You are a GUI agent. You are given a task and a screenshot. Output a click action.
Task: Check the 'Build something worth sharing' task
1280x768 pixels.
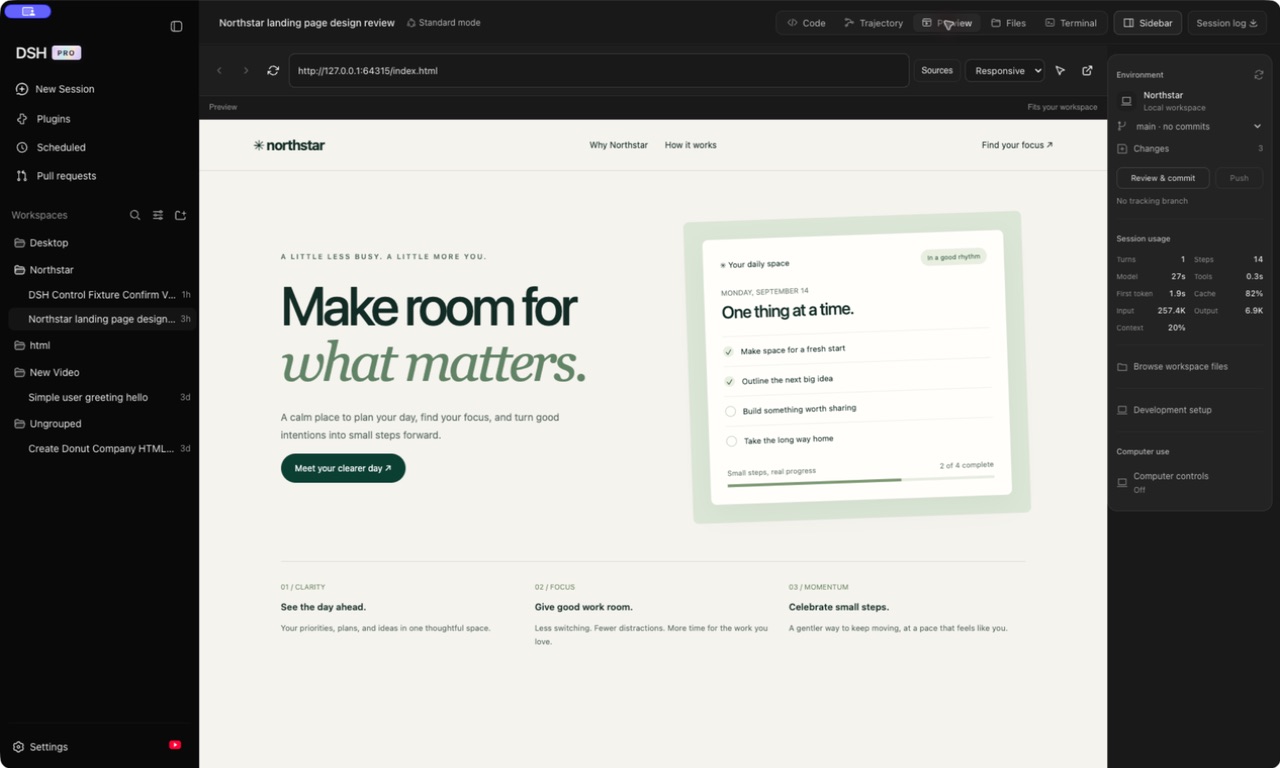[x=730, y=411]
